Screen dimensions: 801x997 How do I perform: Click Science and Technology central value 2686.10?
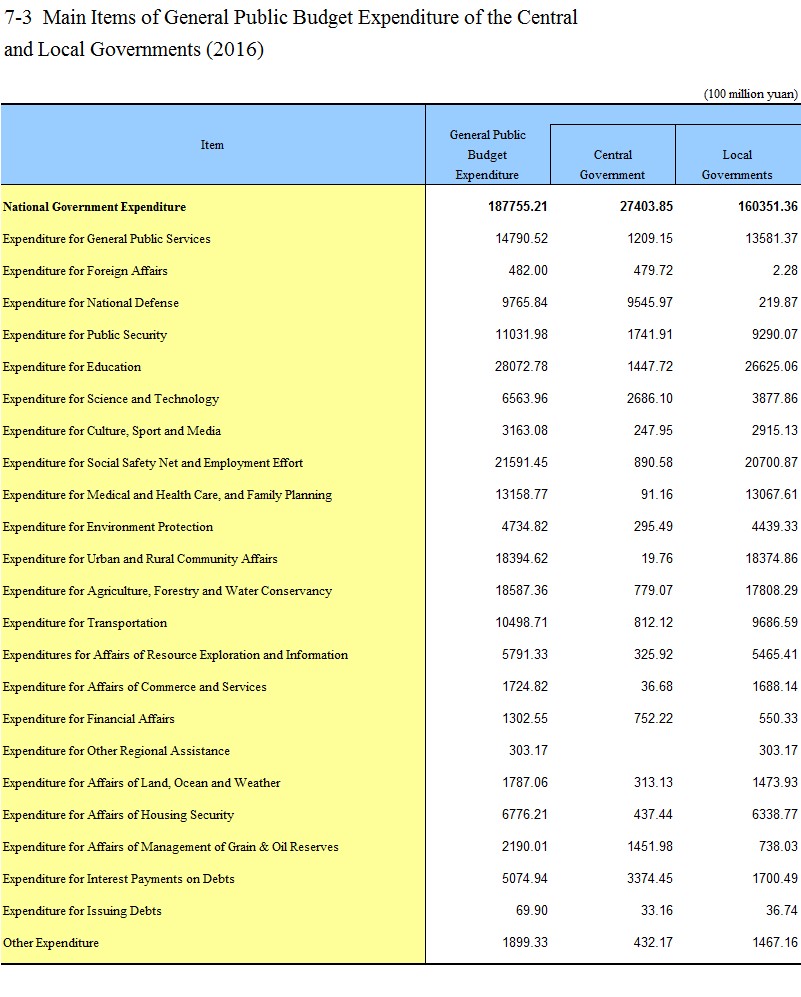[650, 399]
